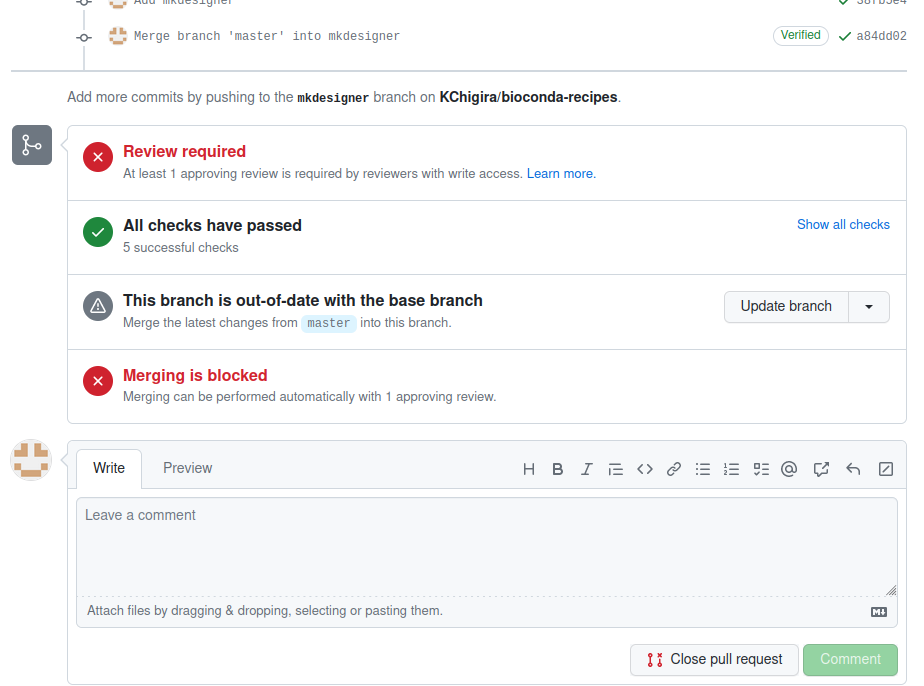The height and width of the screenshot is (686, 924).
Task: Open the avatar next to the Merge branch commit
Action: point(118,36)
